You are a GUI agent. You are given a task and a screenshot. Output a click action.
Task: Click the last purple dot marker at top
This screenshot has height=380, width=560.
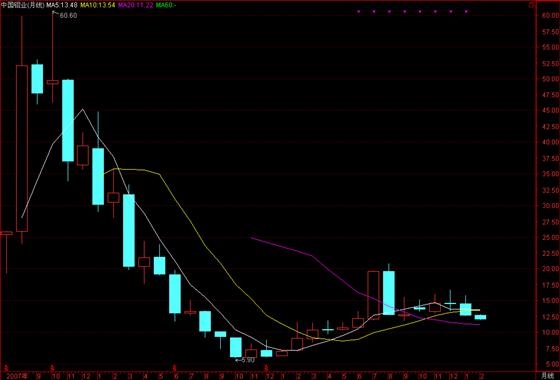click(x=466, y=11)
